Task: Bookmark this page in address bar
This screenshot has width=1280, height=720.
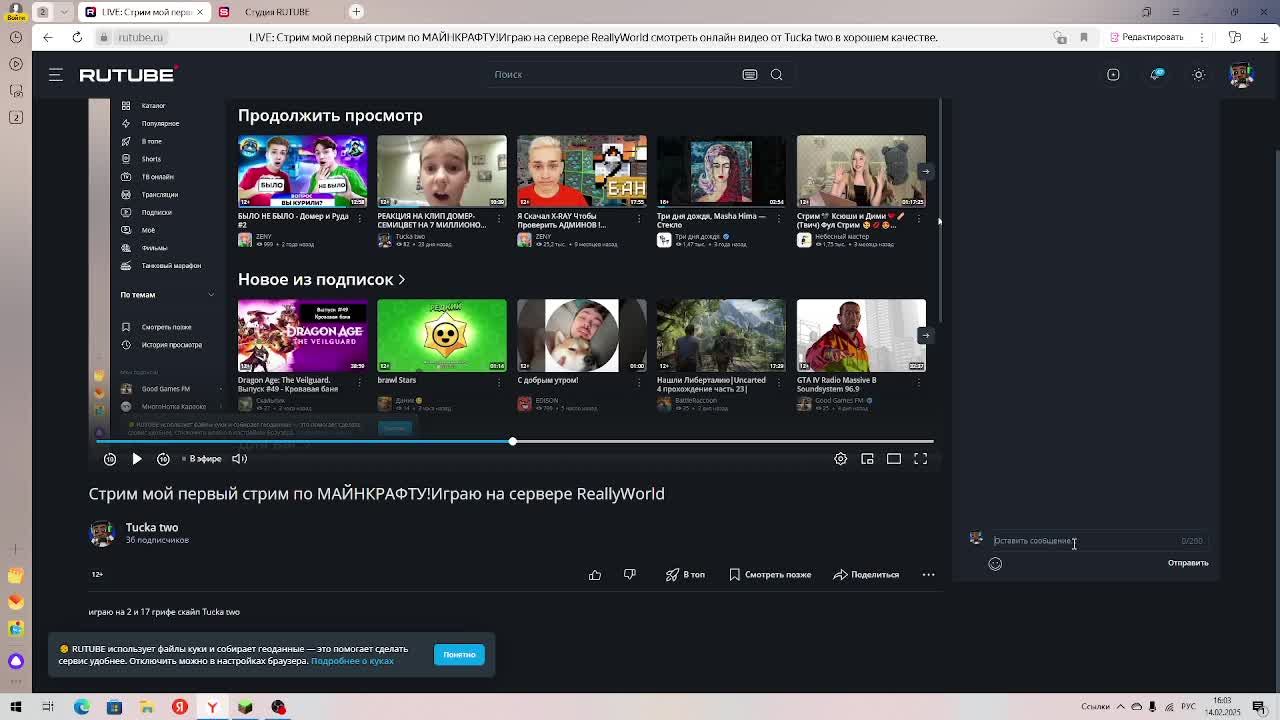Action: 1083,38
